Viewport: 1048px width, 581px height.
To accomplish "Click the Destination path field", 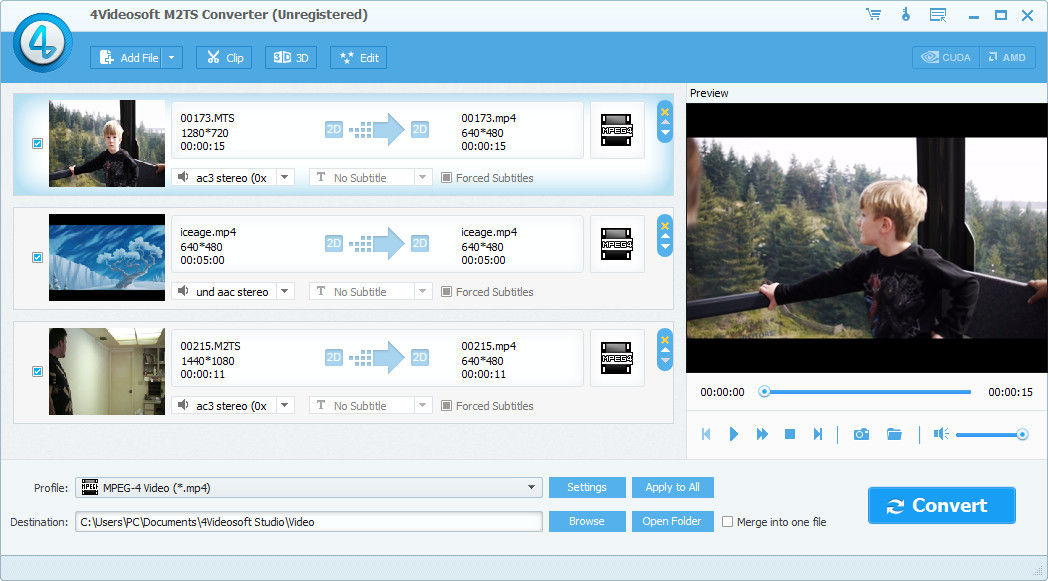I will [309, 522].
